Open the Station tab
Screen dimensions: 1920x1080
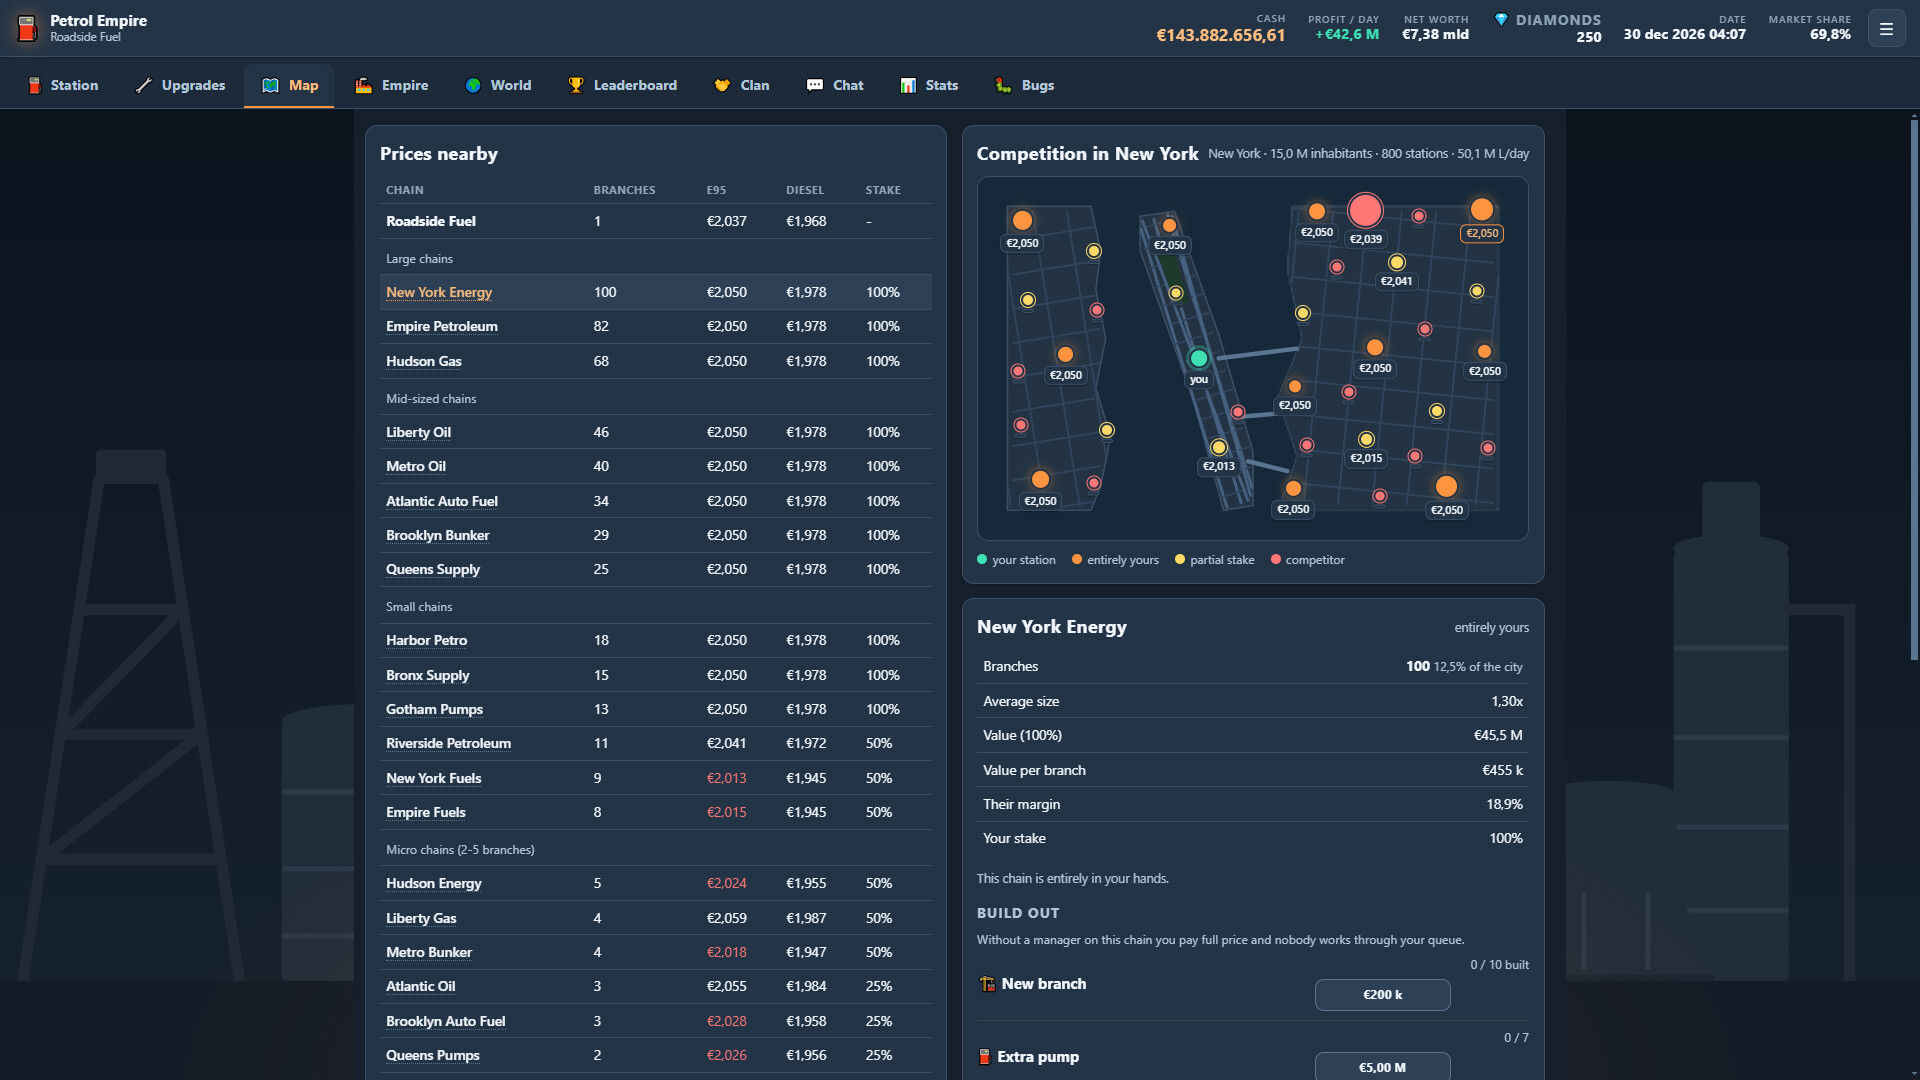[62, 85]
